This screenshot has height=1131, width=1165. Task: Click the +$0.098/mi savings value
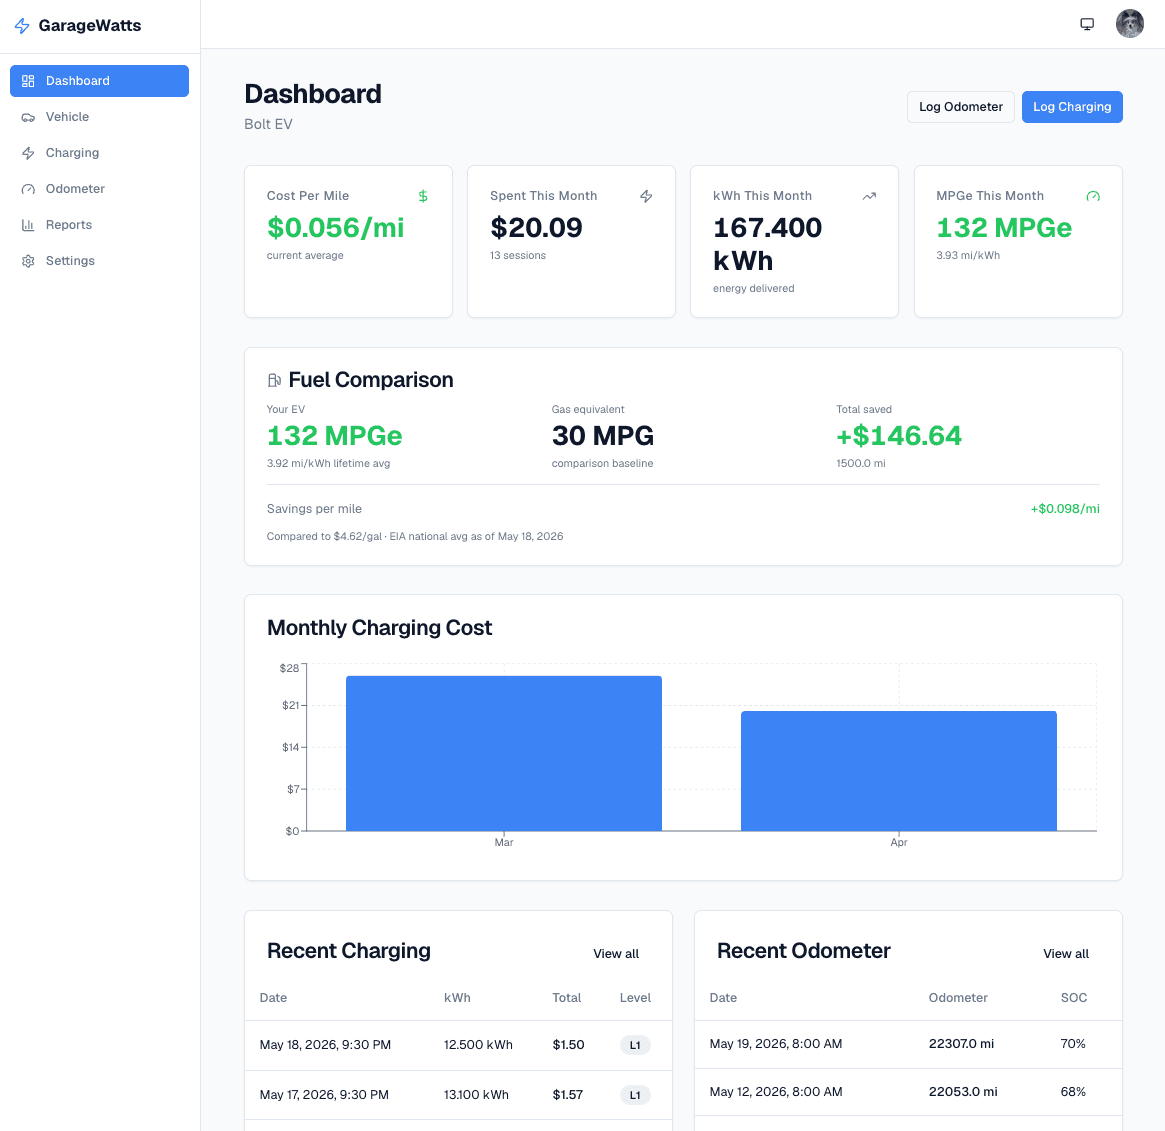(1065, 509)
